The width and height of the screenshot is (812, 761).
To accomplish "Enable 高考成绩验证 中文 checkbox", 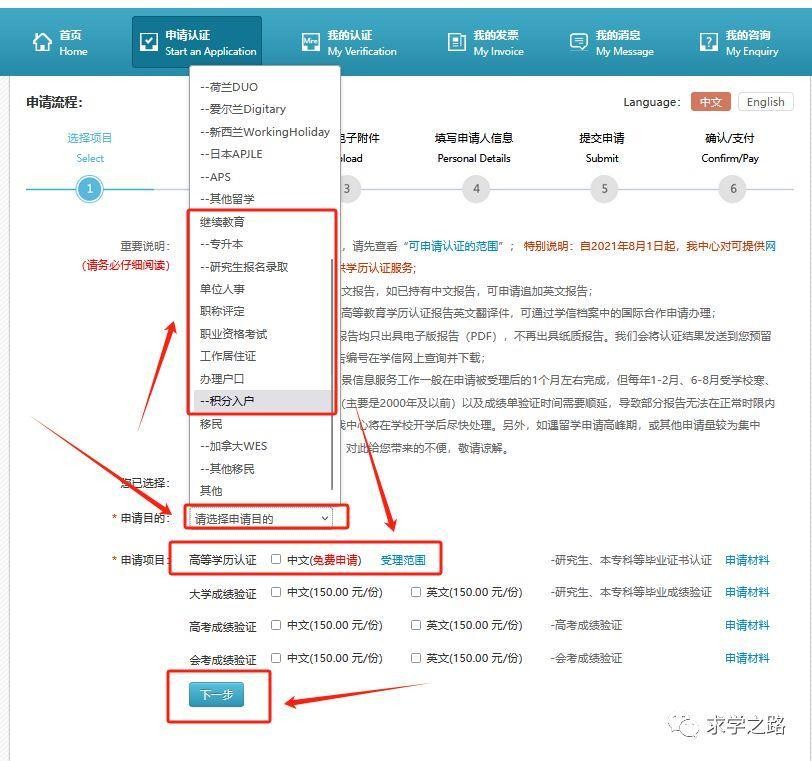I will (276, 625).
